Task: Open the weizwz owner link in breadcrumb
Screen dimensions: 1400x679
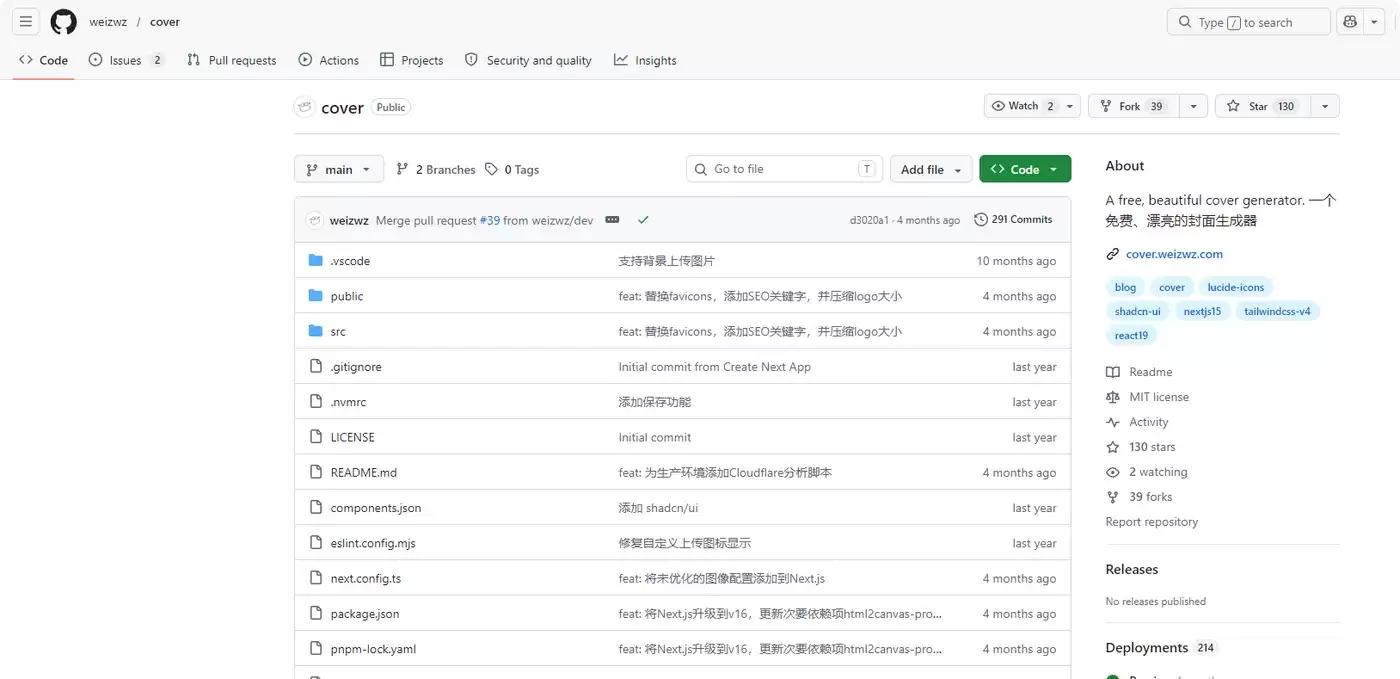Action: point(108,22)
